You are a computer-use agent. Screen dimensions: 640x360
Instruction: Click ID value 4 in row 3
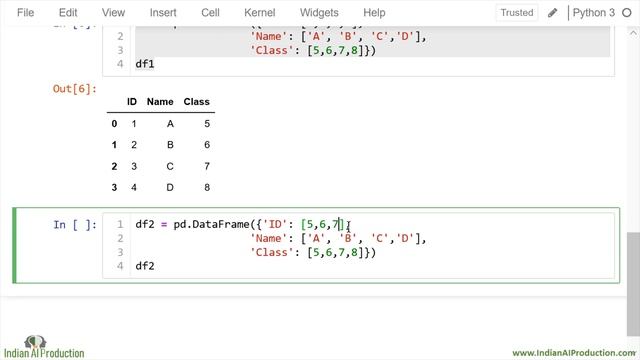[x=134, y=187]
